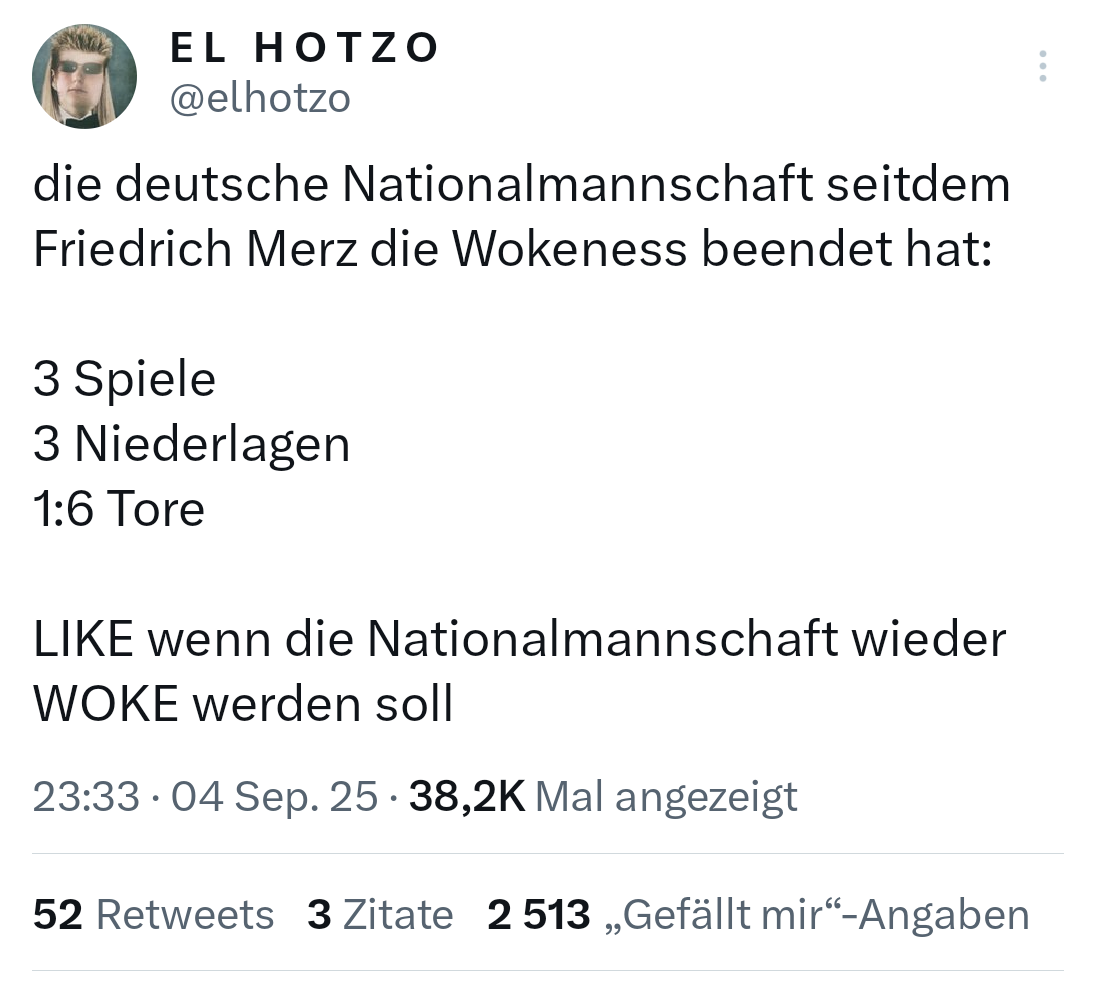Click the @elhotzo handle

coord(261,98)
